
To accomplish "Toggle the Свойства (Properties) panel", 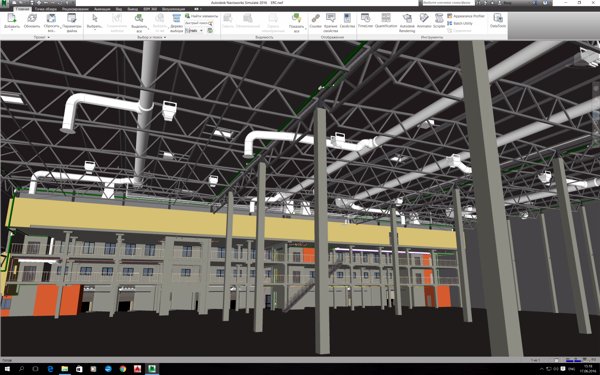I will point(347,20).
